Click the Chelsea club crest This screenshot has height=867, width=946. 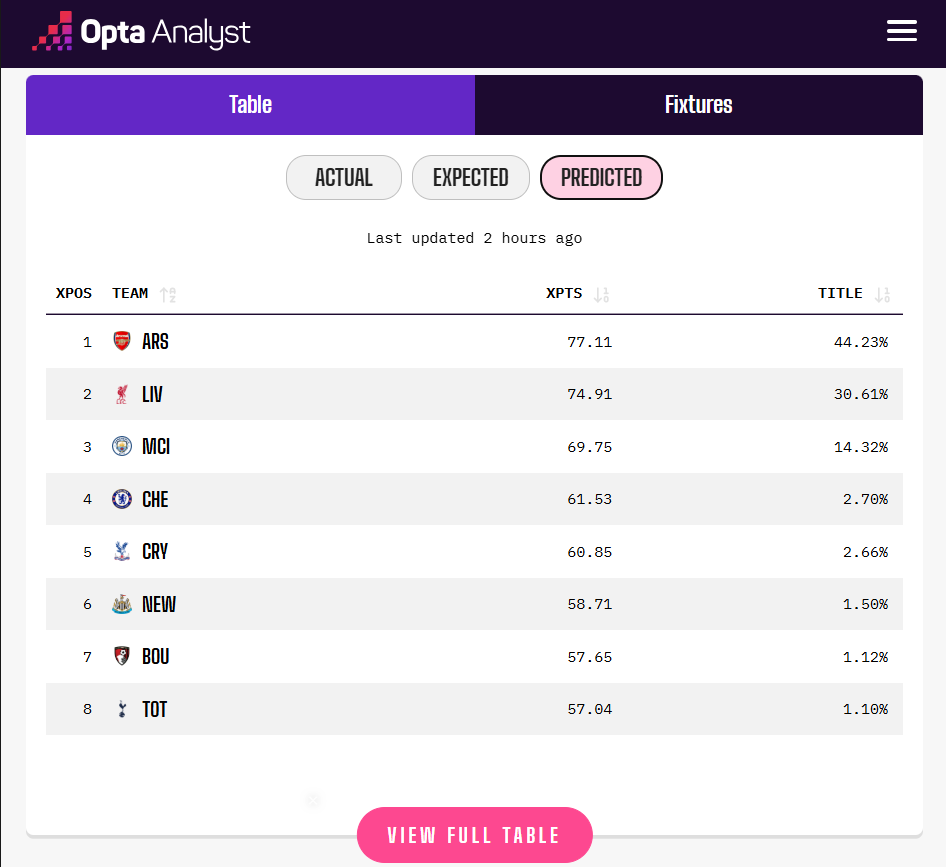coord(122,499)
